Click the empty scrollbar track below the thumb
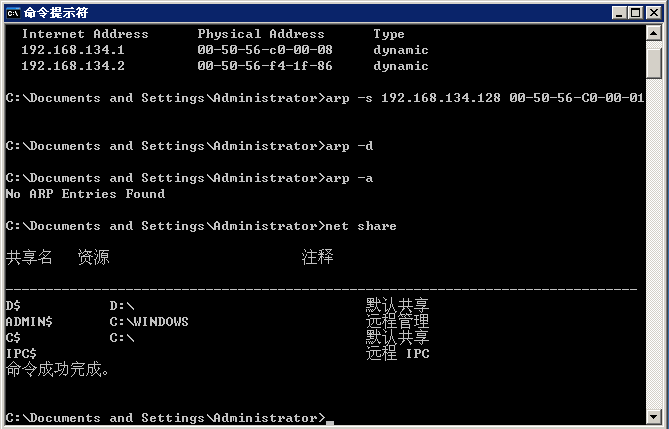Image resolution: width=669 pixels, height=429 pixels. click(654, 250)
